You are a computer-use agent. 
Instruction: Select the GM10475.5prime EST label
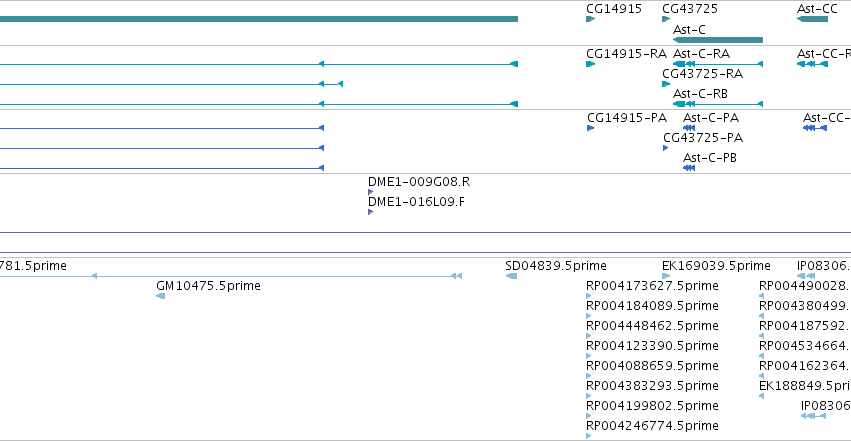tap(208, 286)
